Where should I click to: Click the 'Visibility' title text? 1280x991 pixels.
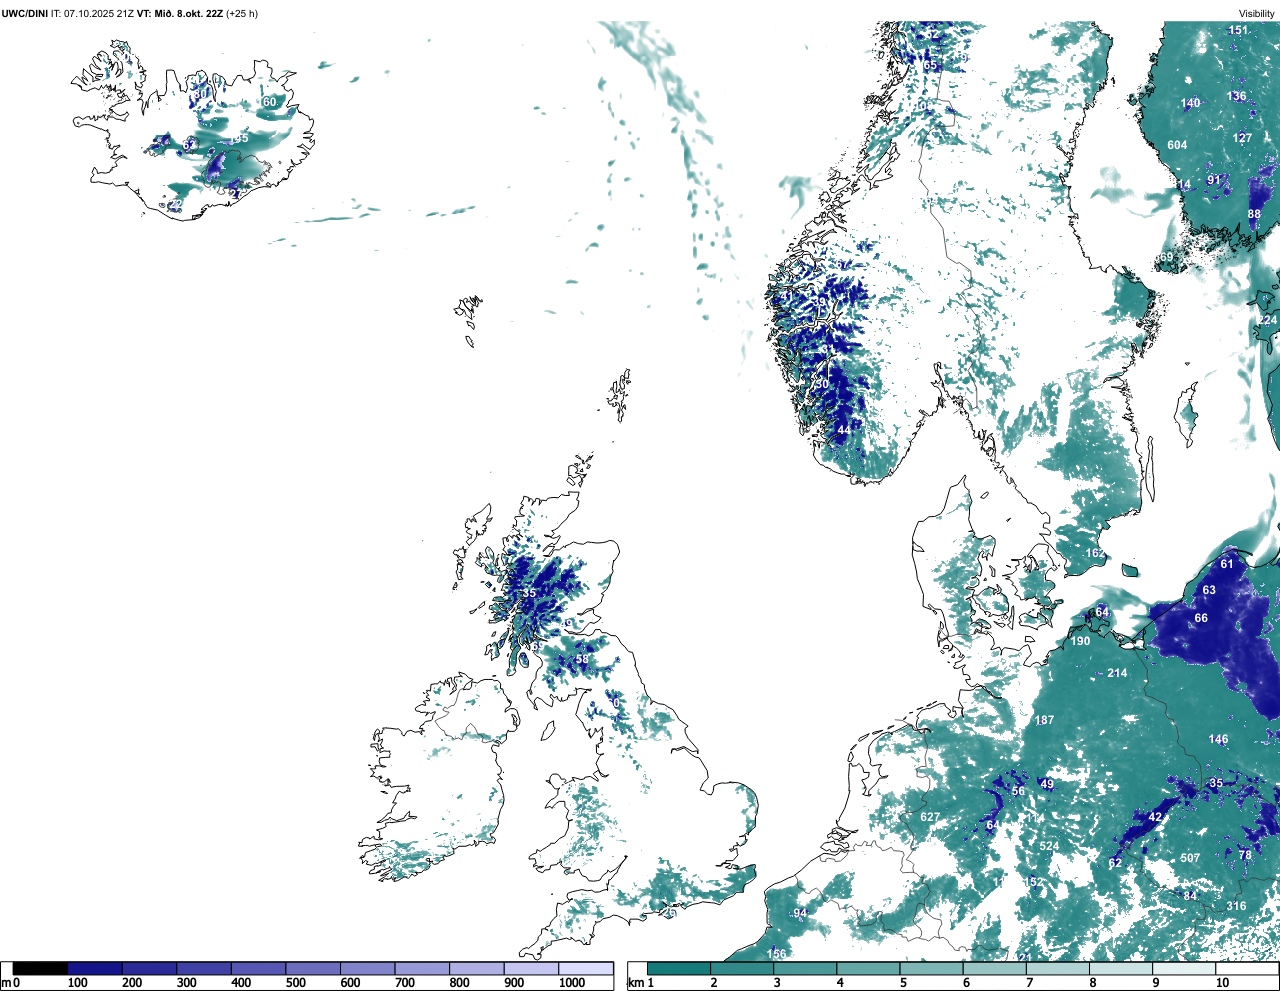coord(1256,14)
